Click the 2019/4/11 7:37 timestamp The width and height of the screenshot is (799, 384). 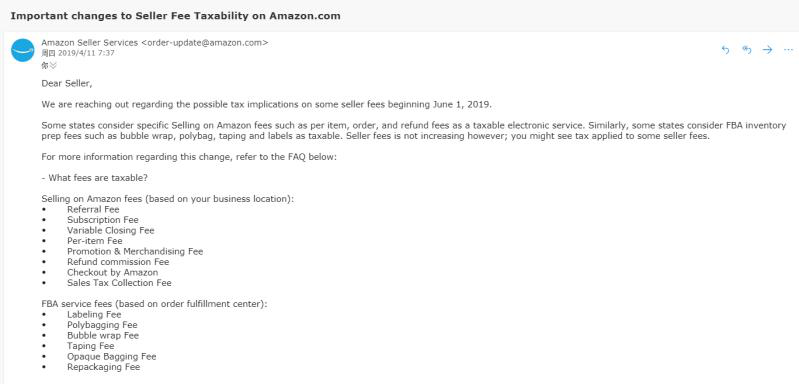(x=86, y=53)
